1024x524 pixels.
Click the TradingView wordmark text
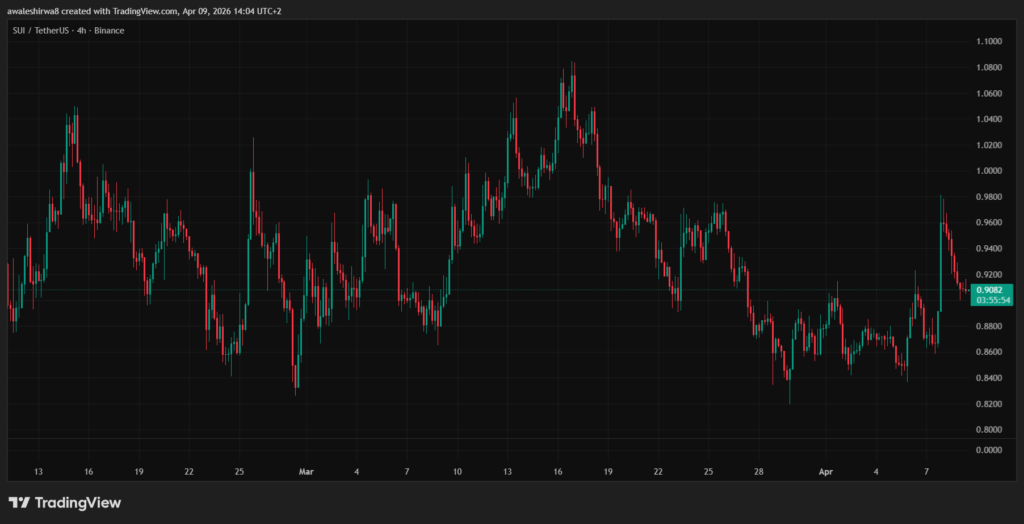(x=77, y=502)
